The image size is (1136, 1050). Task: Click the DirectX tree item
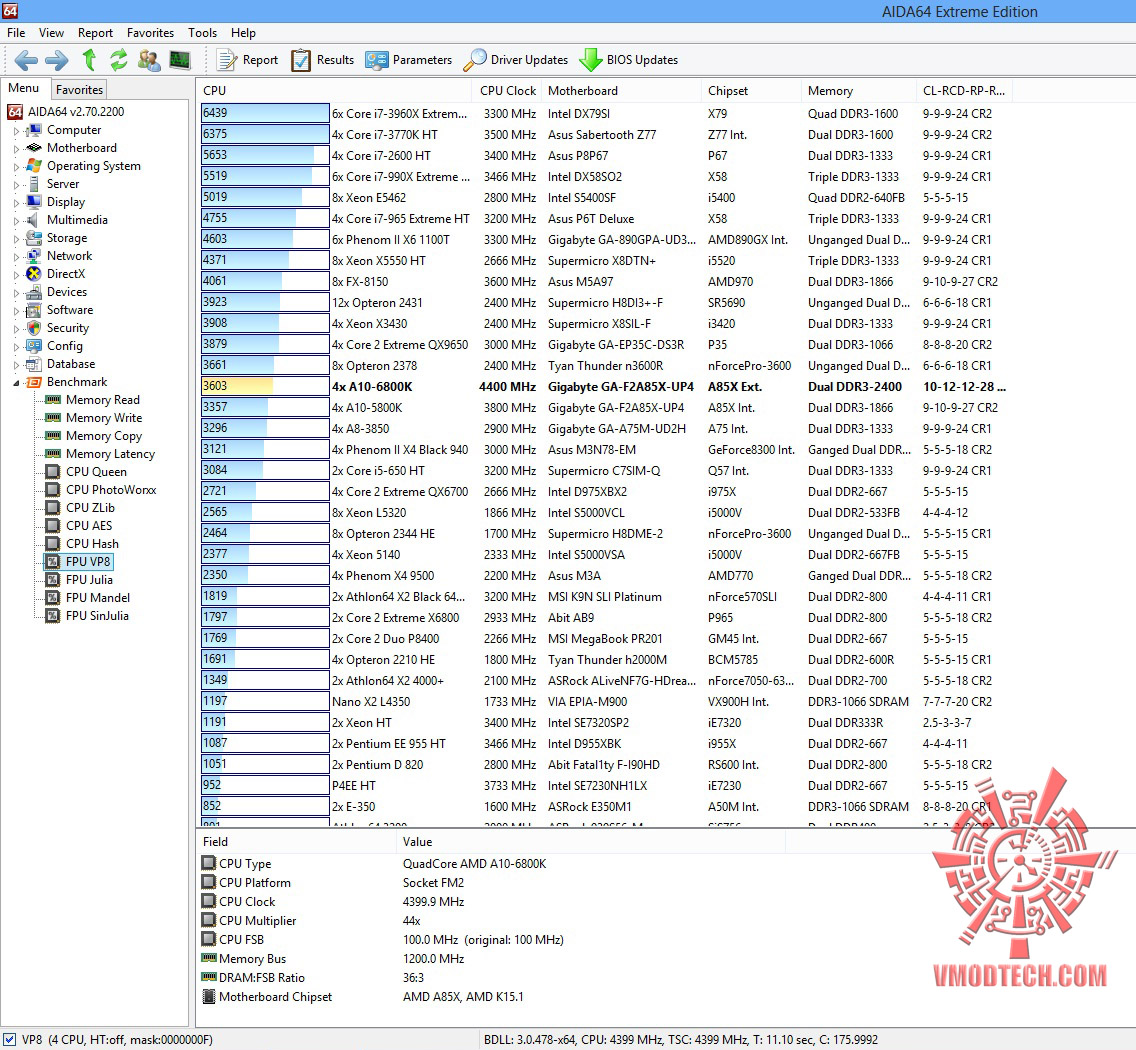pos(56,274)
